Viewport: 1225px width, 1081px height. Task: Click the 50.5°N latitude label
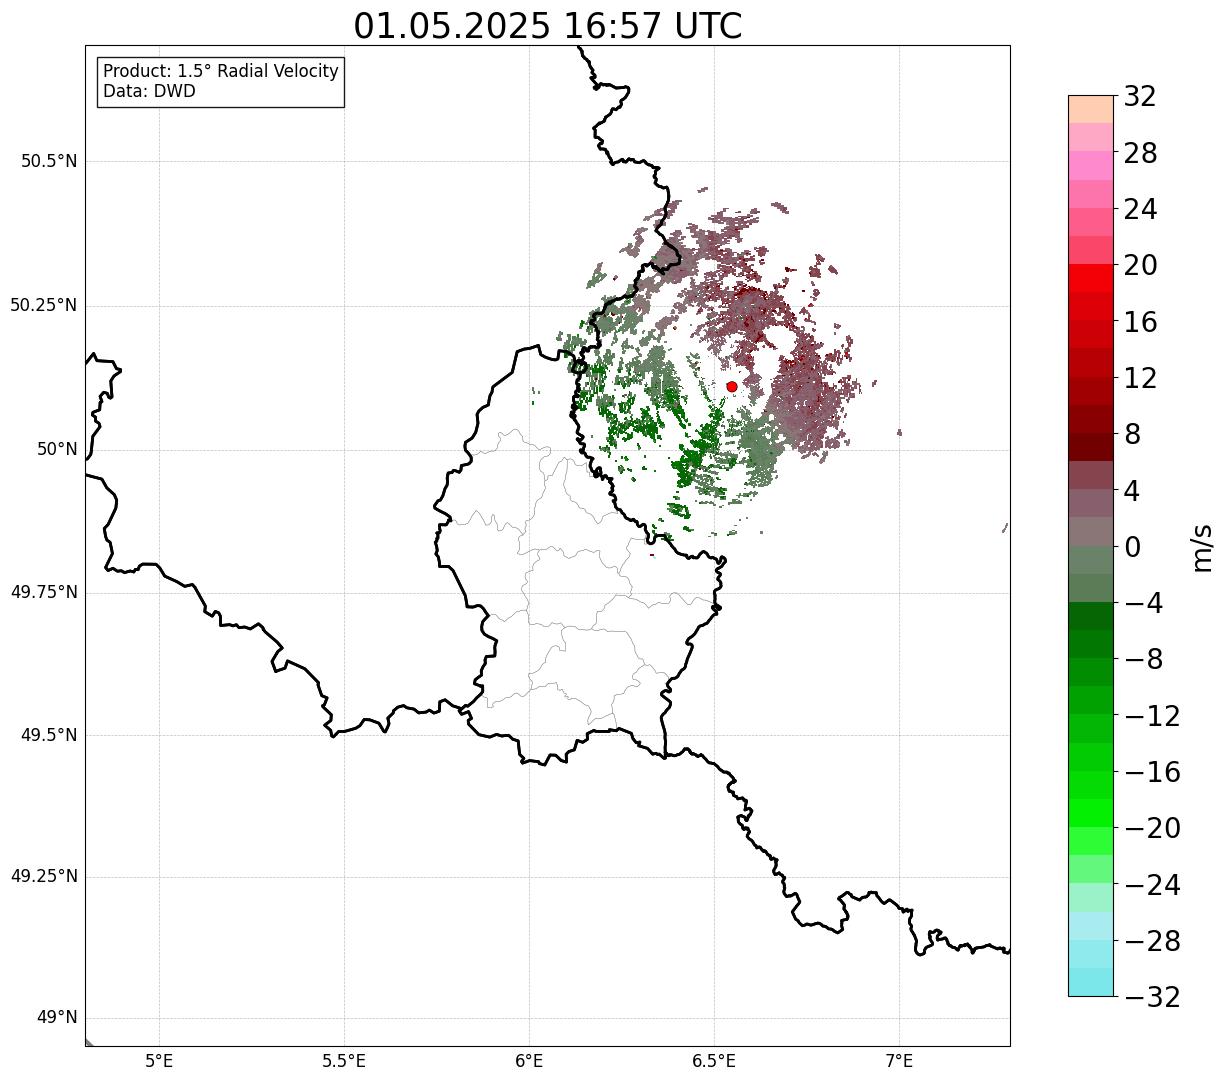(x=49, y=161)
